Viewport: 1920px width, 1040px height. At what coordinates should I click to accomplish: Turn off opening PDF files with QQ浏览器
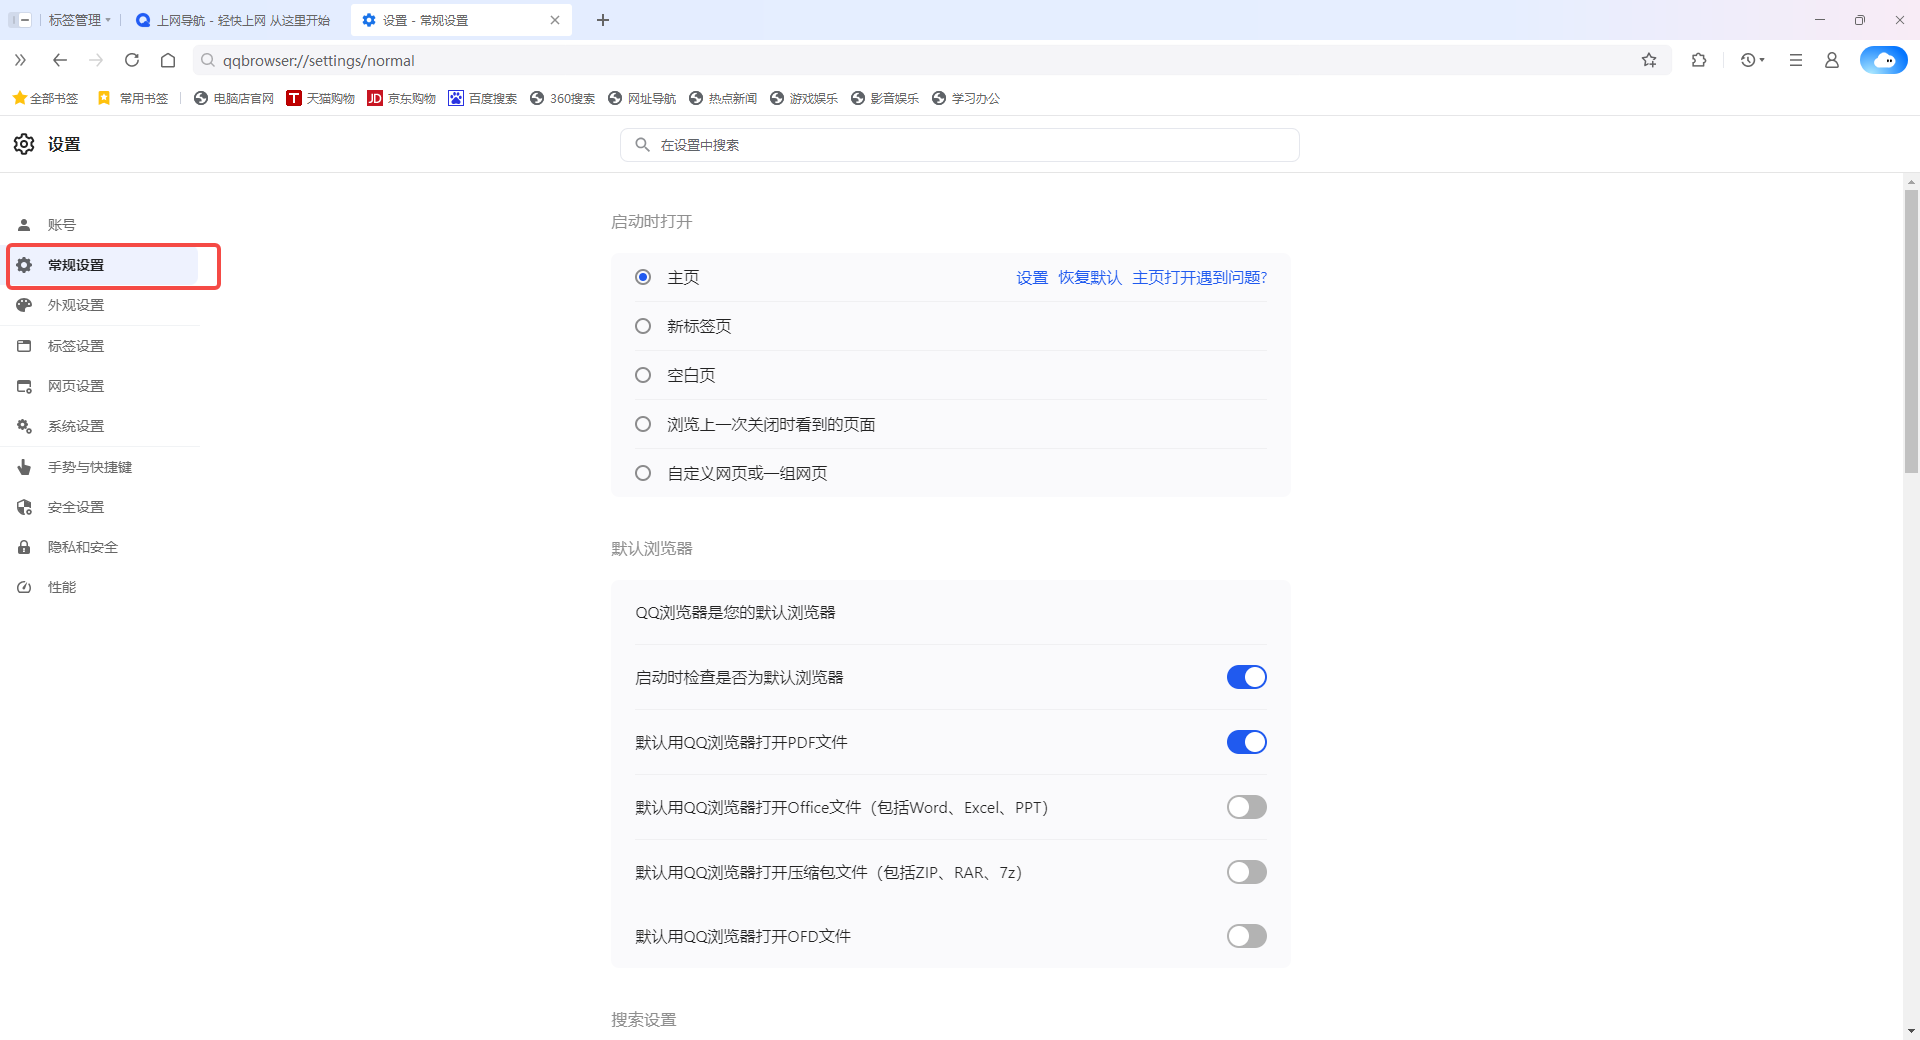[x=1246, y=741]
